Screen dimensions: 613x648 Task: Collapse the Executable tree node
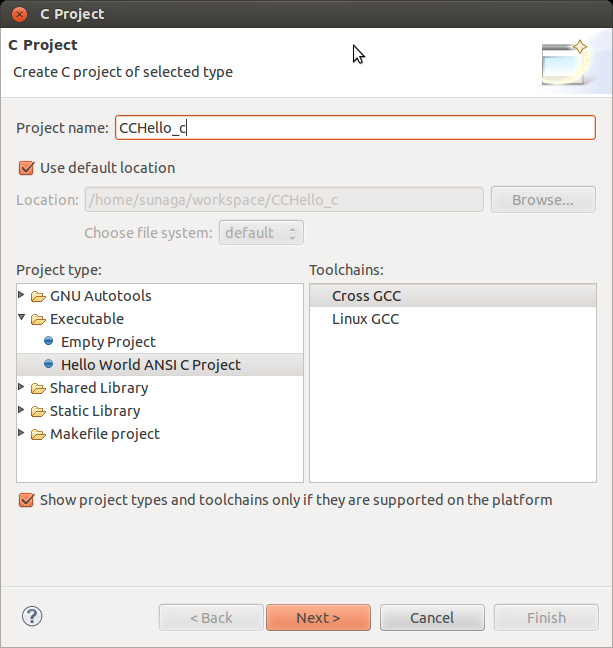pyautogui.click(x=23, y=319)
